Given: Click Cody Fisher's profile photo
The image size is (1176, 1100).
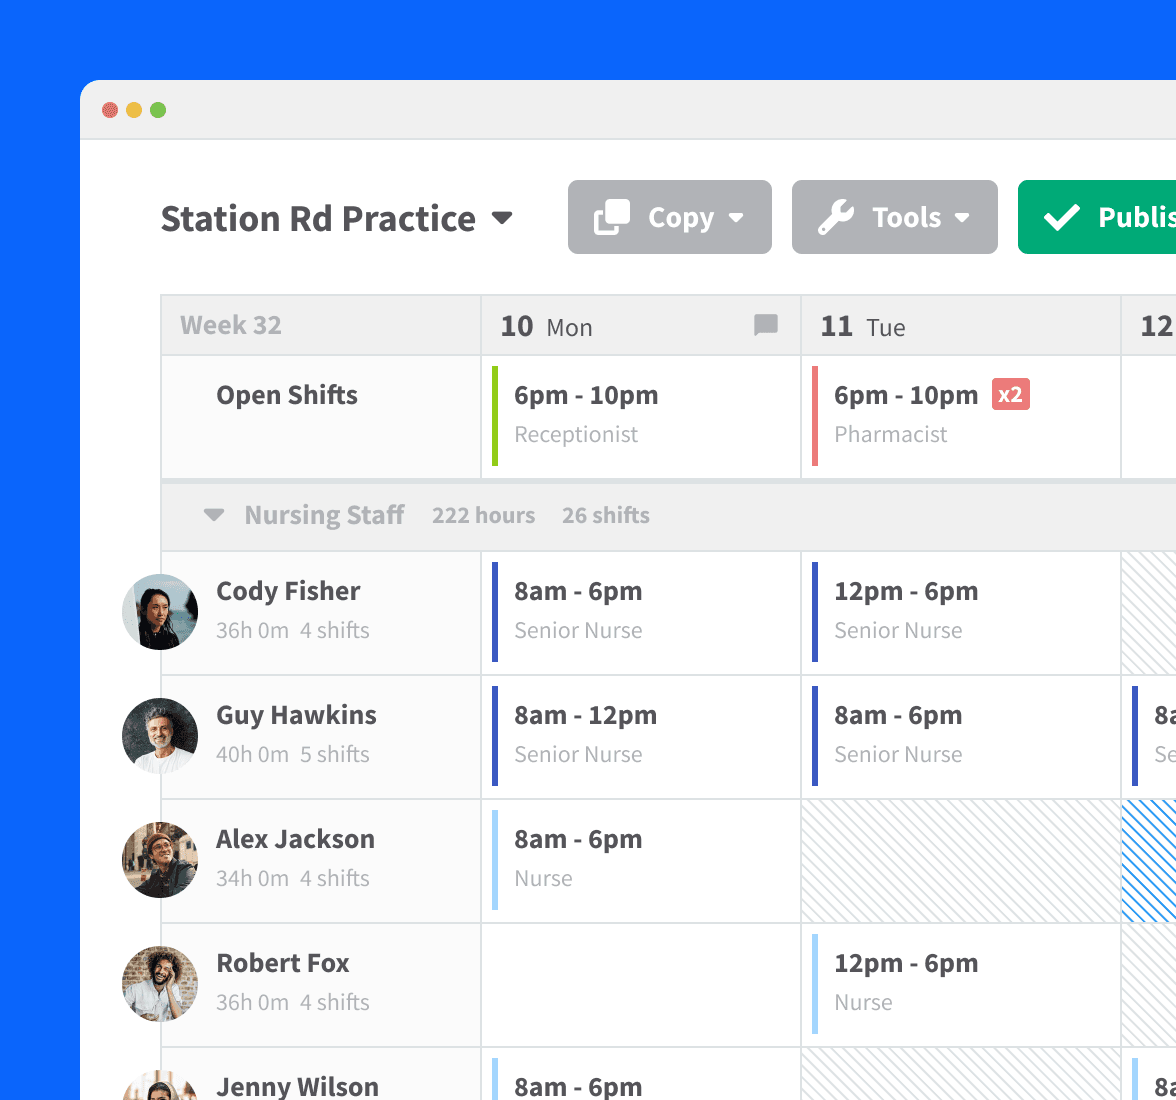Looking at the screenshot, I should 160,612.
